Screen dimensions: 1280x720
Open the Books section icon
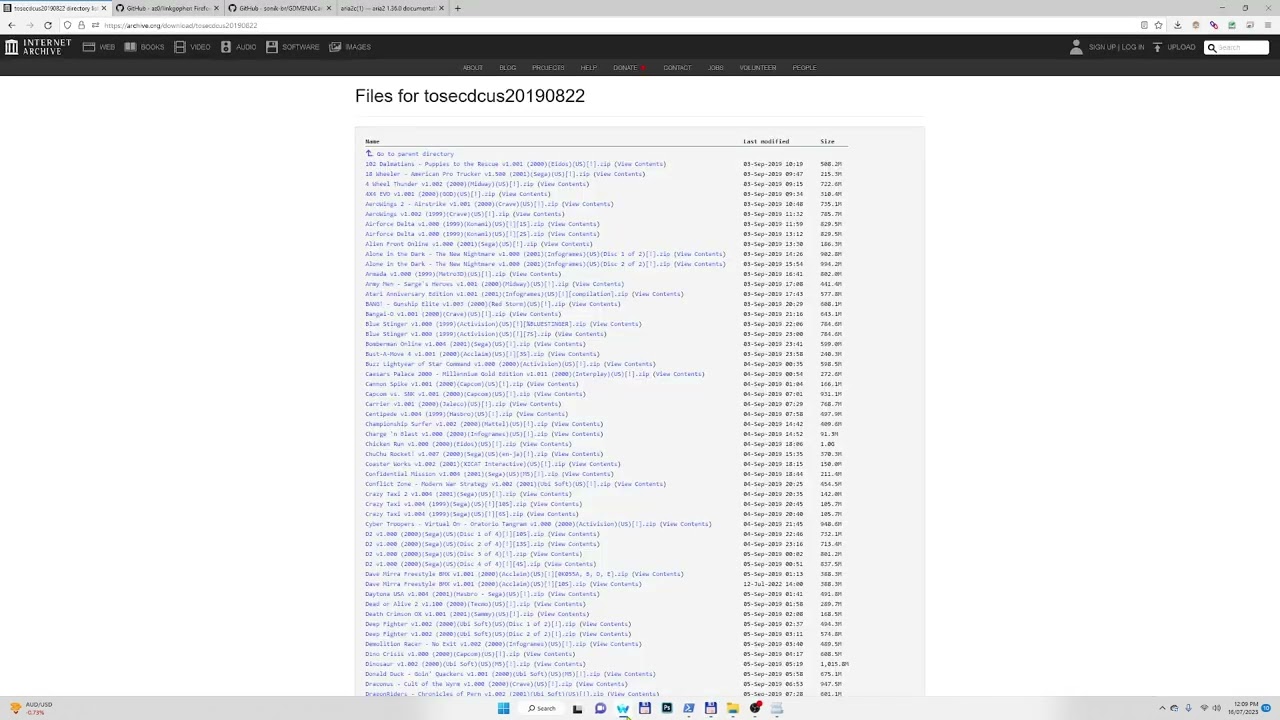pos(130,47)
